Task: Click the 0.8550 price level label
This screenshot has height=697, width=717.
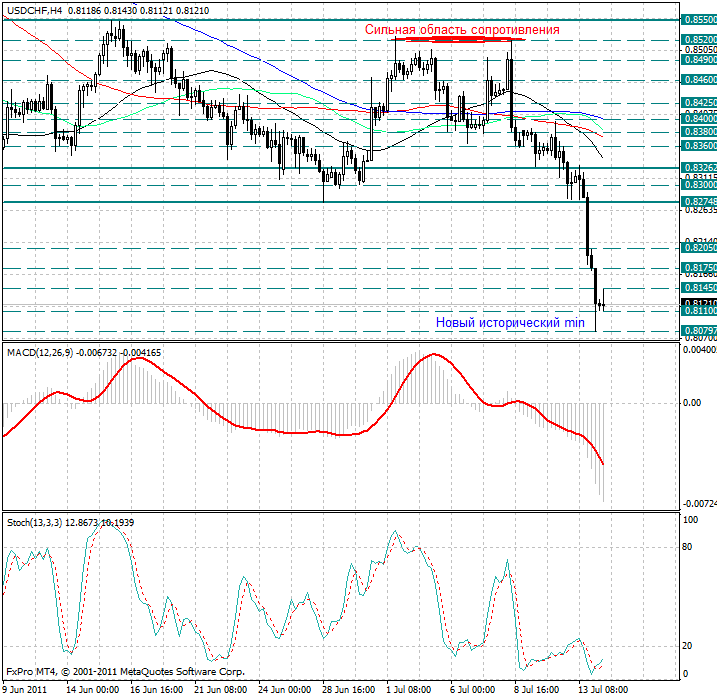Action: 698,19
